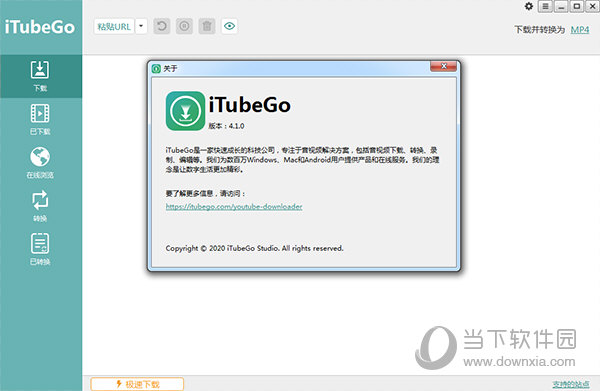Click the 极速下载 turbo download button
The height and width of the screenshot is (391, 600).
(x=137, y=384)
